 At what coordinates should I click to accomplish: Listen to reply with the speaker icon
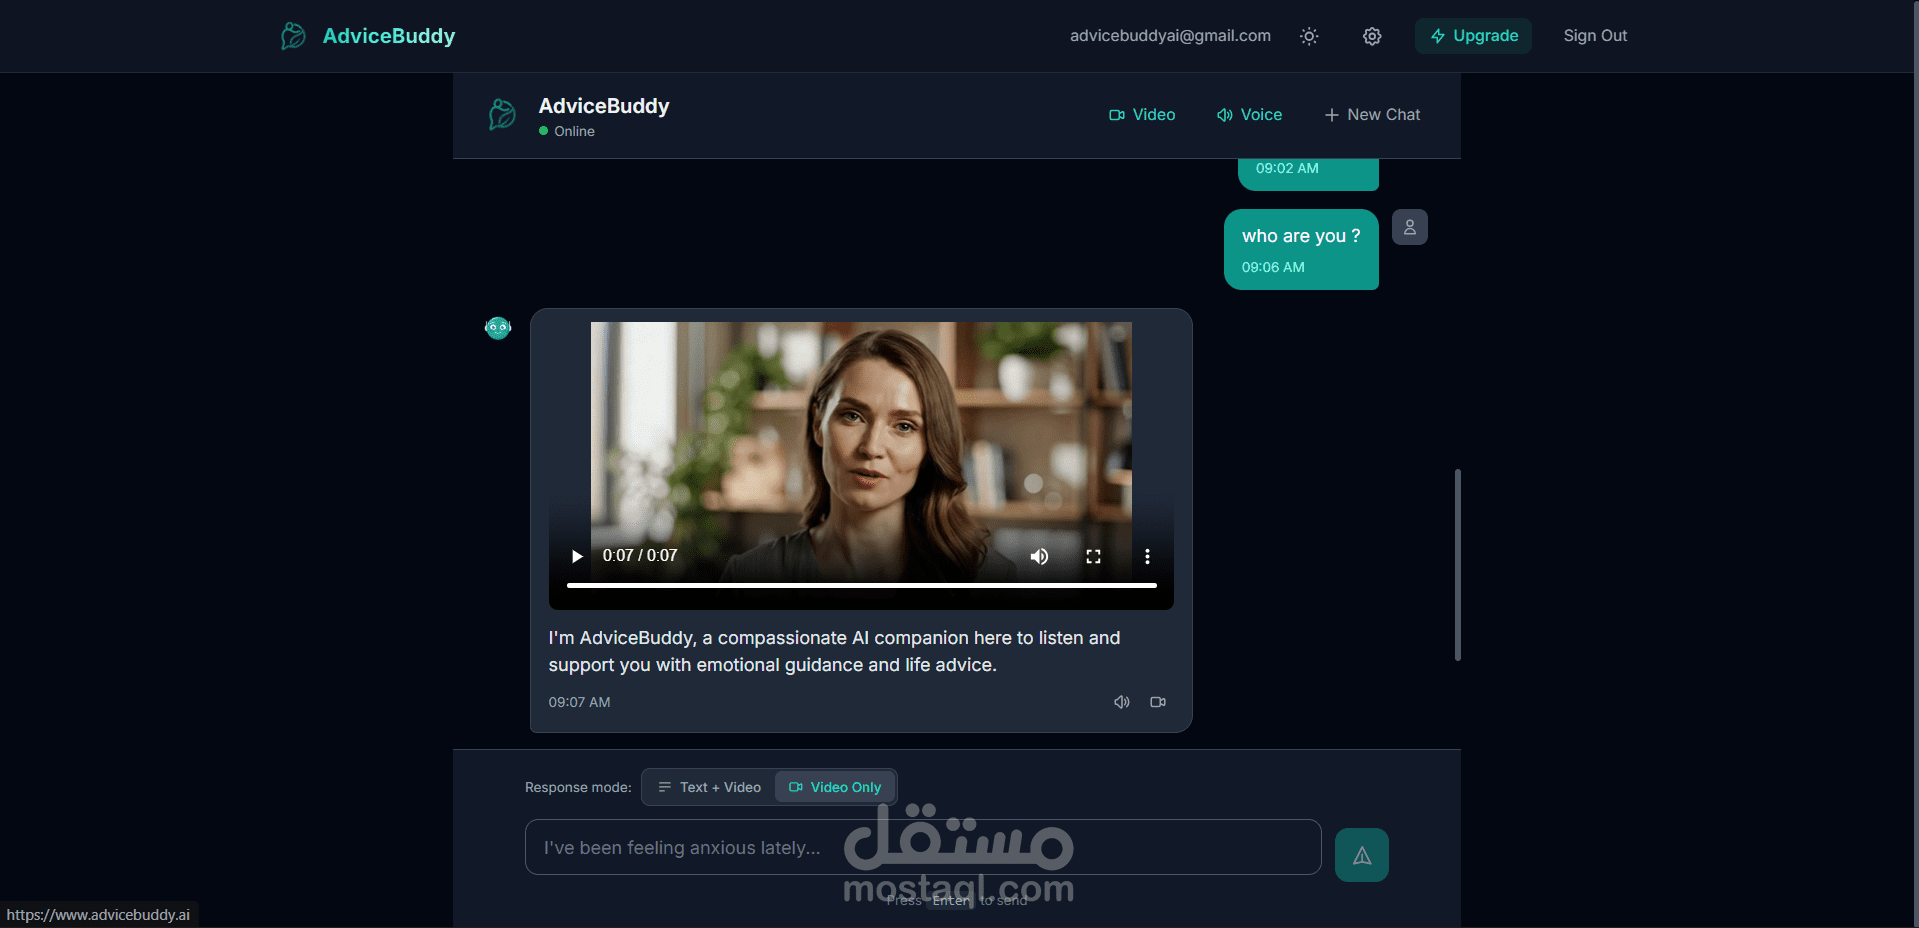tap(1122, 702)
